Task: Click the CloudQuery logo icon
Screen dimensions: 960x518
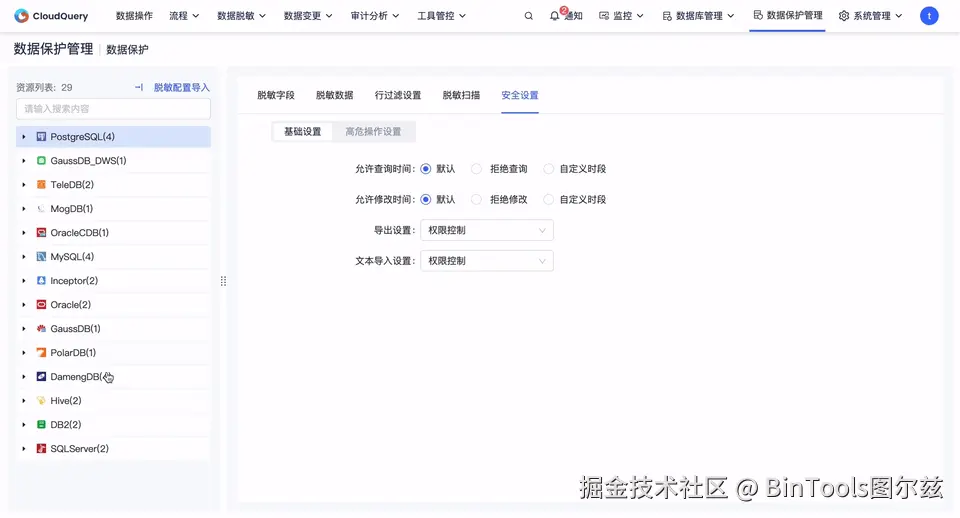Action: pyautogui.click(x=21, y=16)
